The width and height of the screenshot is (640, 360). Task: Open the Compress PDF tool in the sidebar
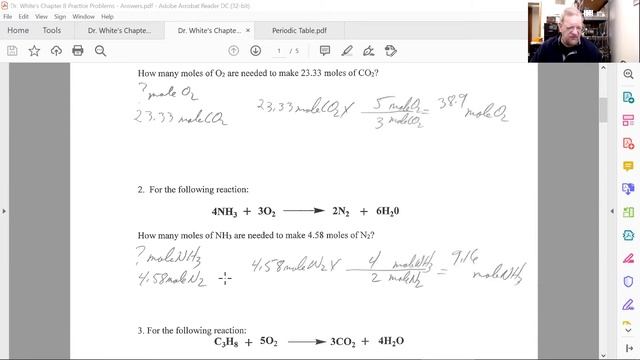628,235
